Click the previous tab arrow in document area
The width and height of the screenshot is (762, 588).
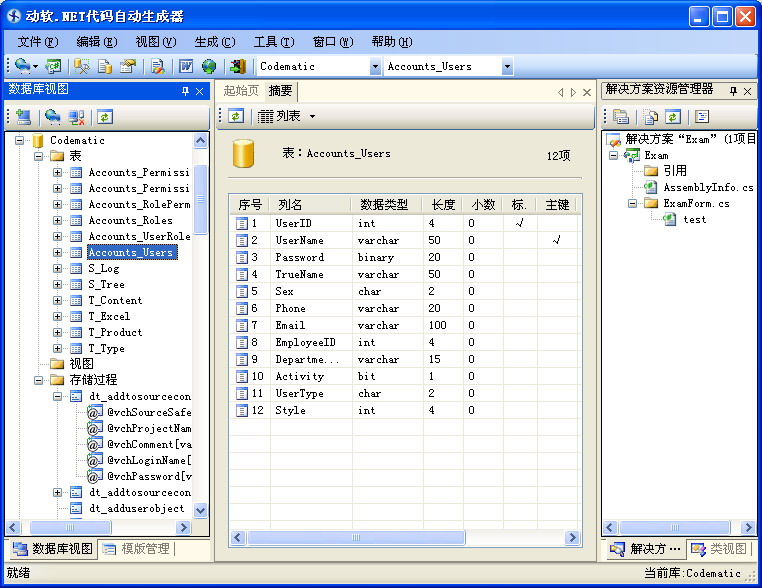(x=560, y=92)
